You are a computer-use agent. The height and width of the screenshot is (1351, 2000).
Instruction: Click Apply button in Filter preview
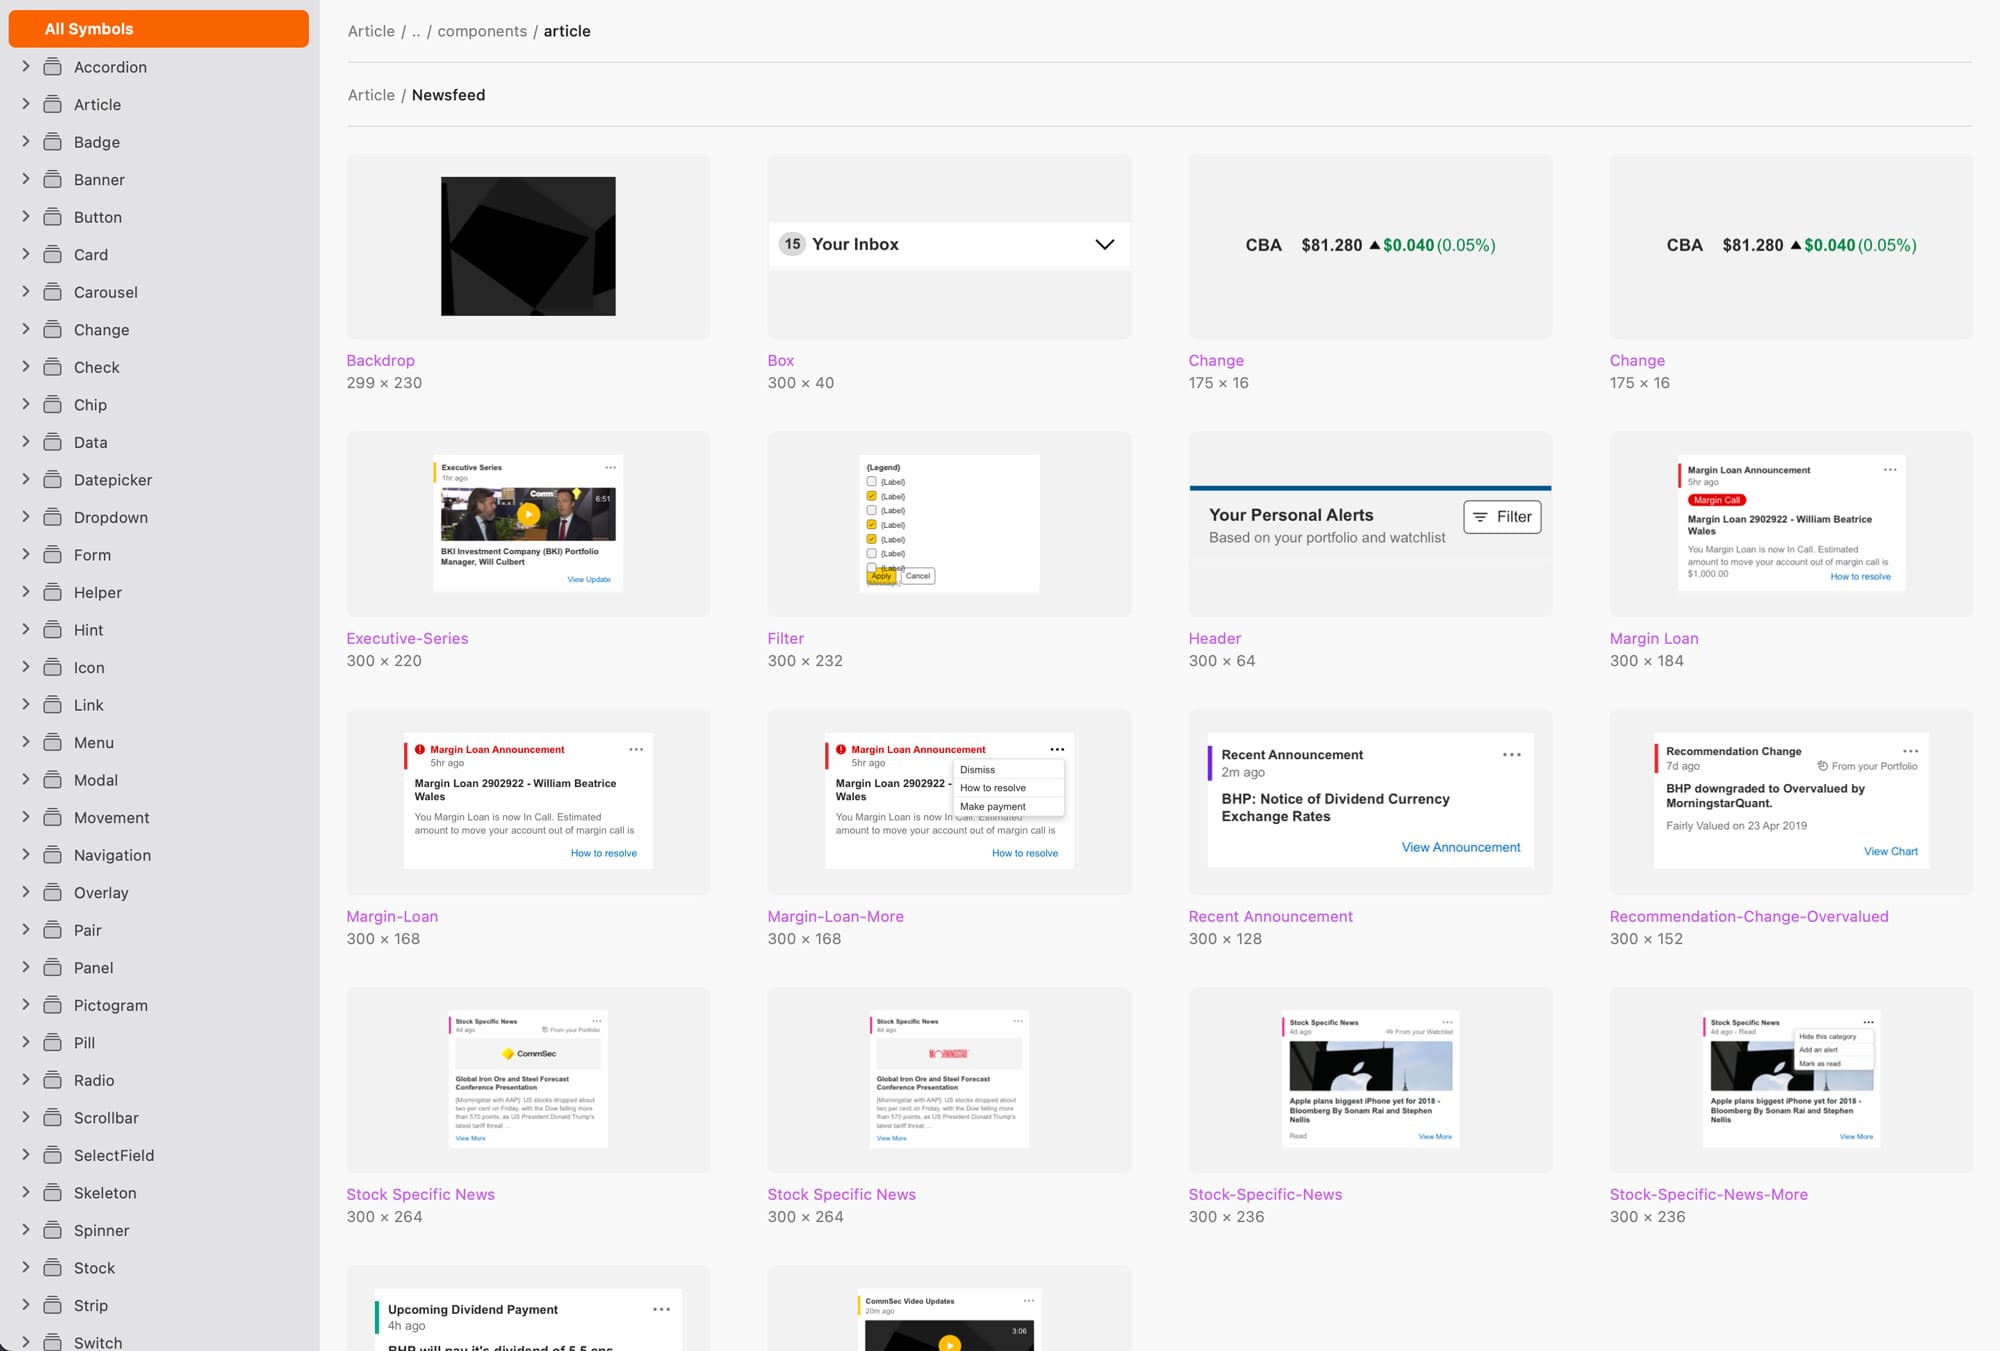[x=881, y=576]
